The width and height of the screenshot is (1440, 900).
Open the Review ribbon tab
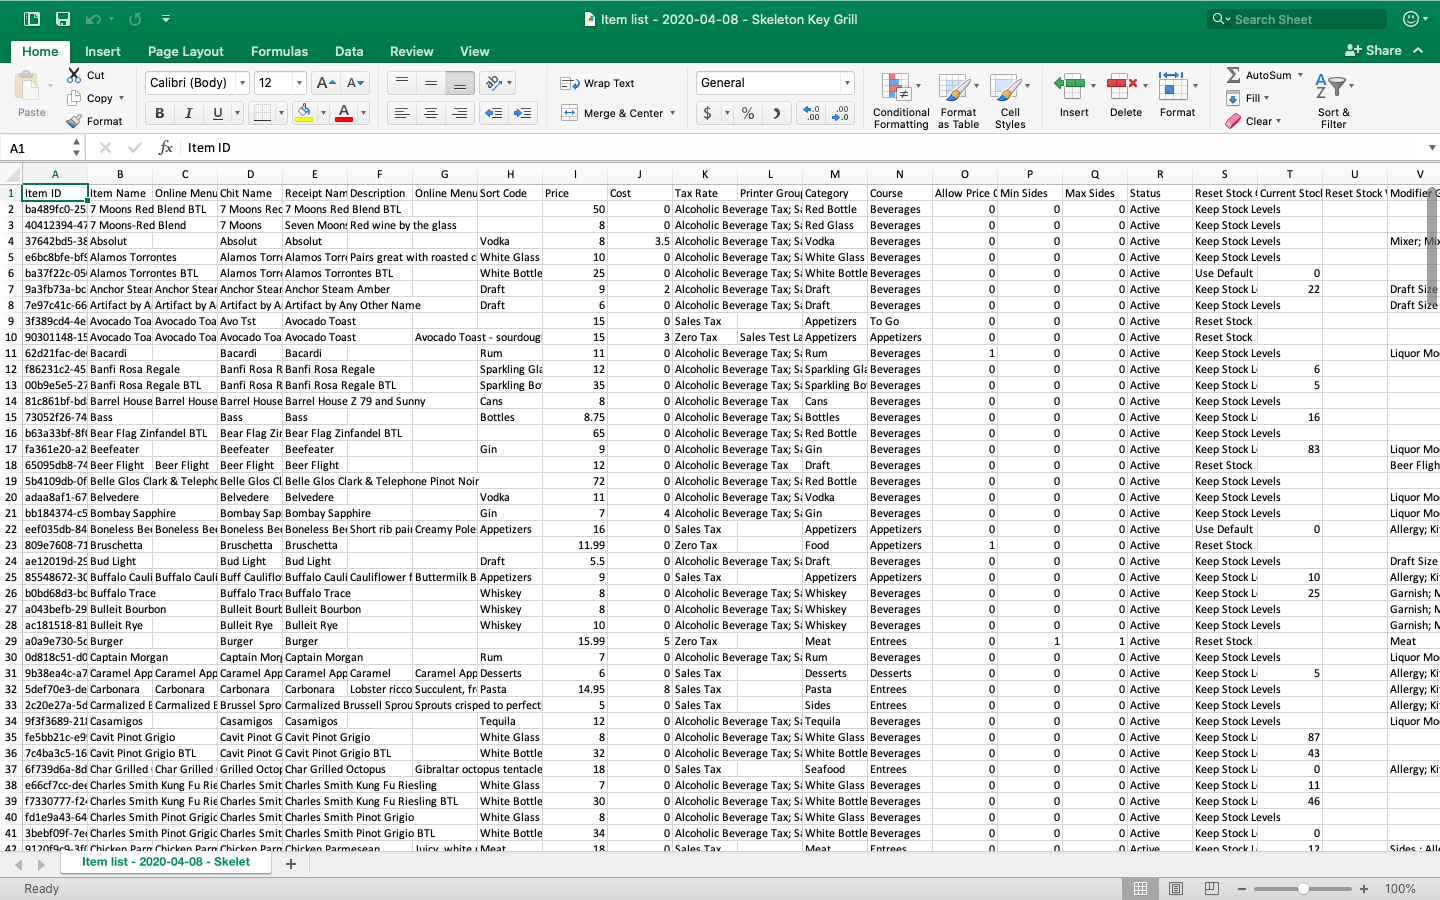click(x=411, y=51)
